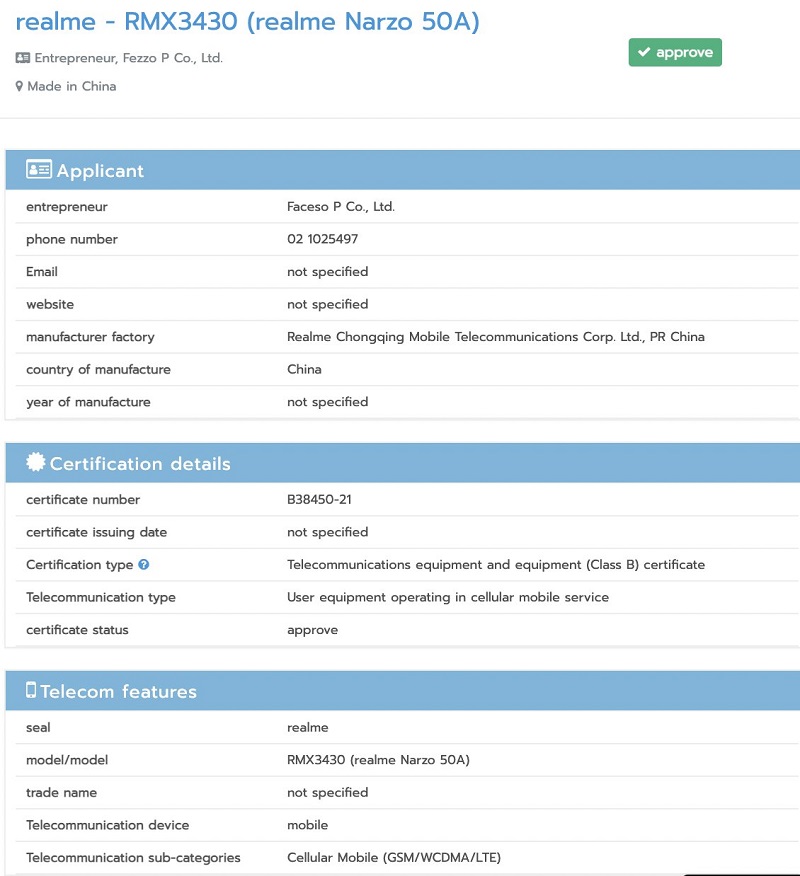Select phone number value '02 1025497'
Image resolution: width=800 pixels, height=876 pixels.
click(x=322, y=239)
